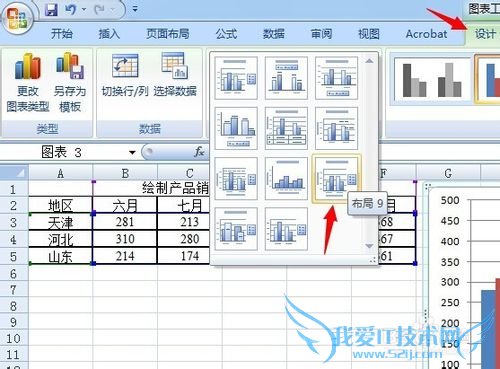Click 另存为模板 button
This screenshot has height=369, width=500.
pos(70,82)
